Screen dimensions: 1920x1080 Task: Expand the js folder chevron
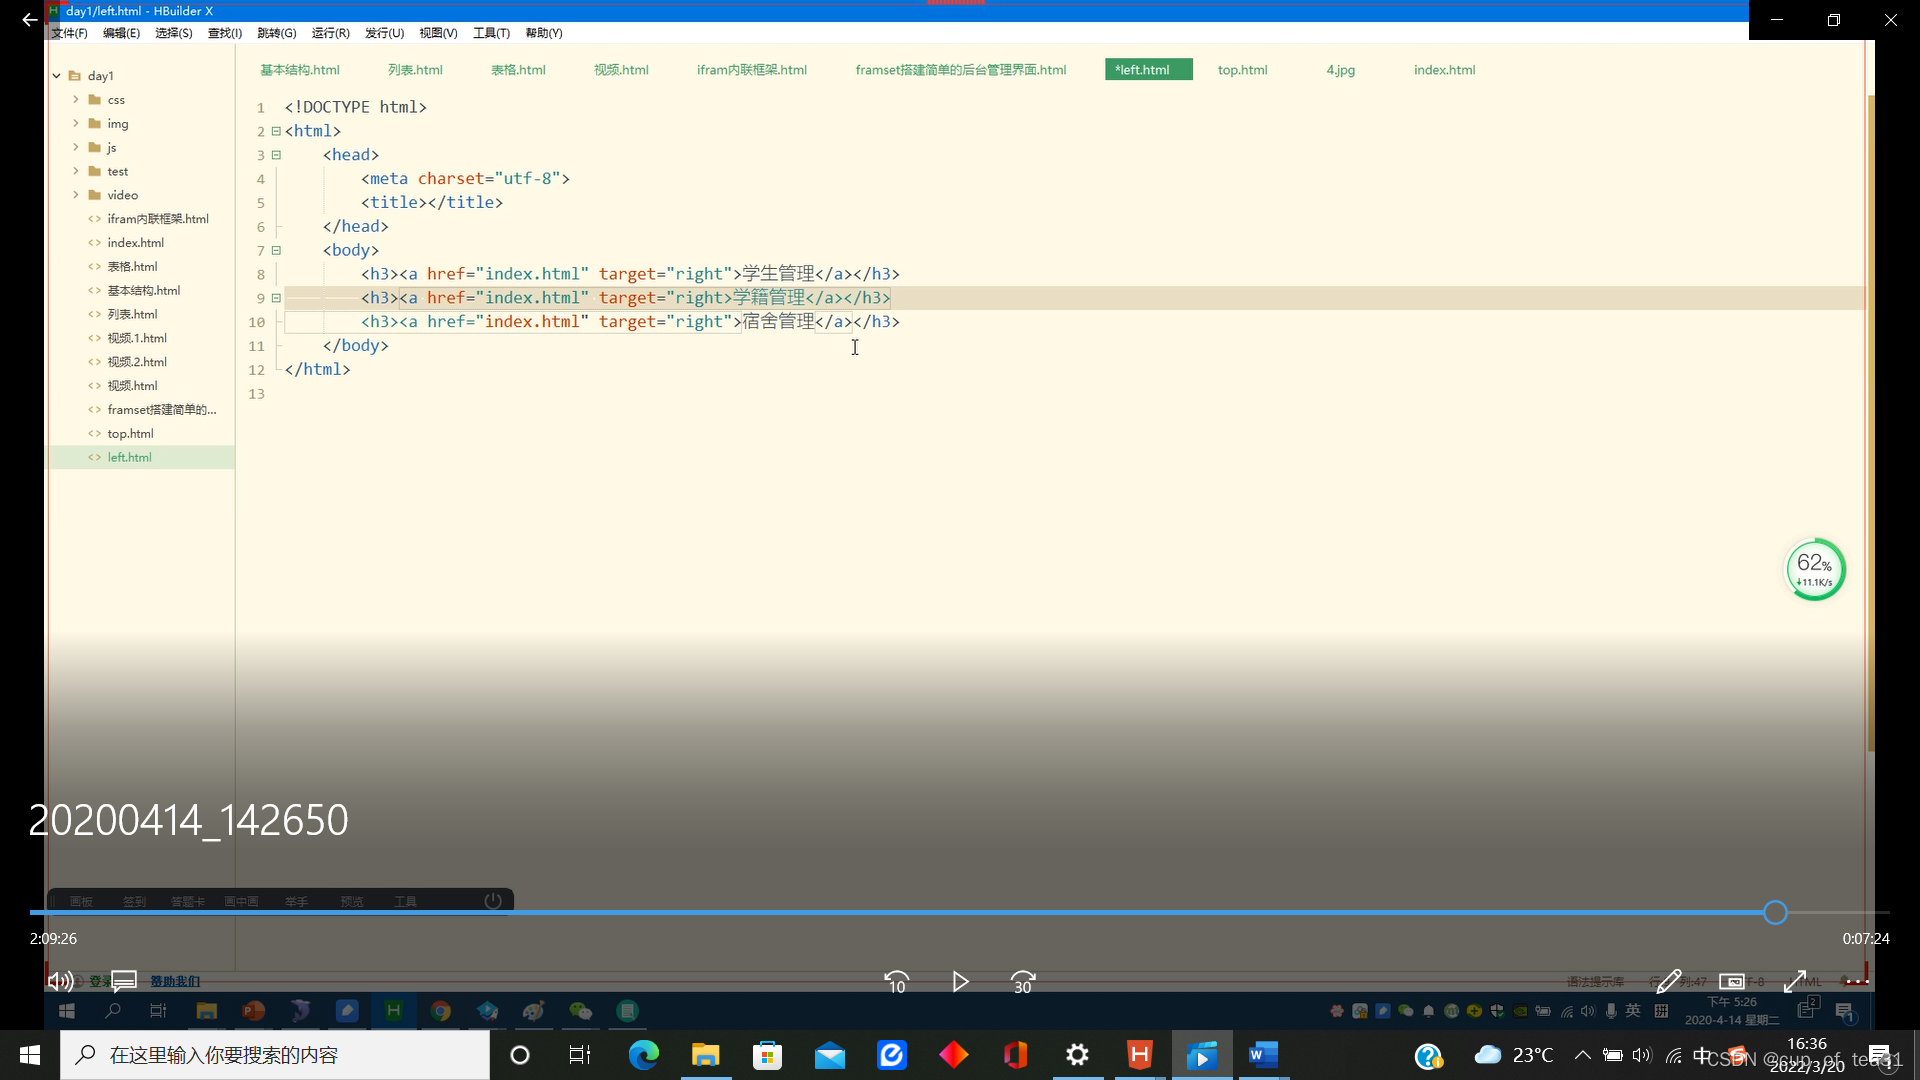(76, 147)
